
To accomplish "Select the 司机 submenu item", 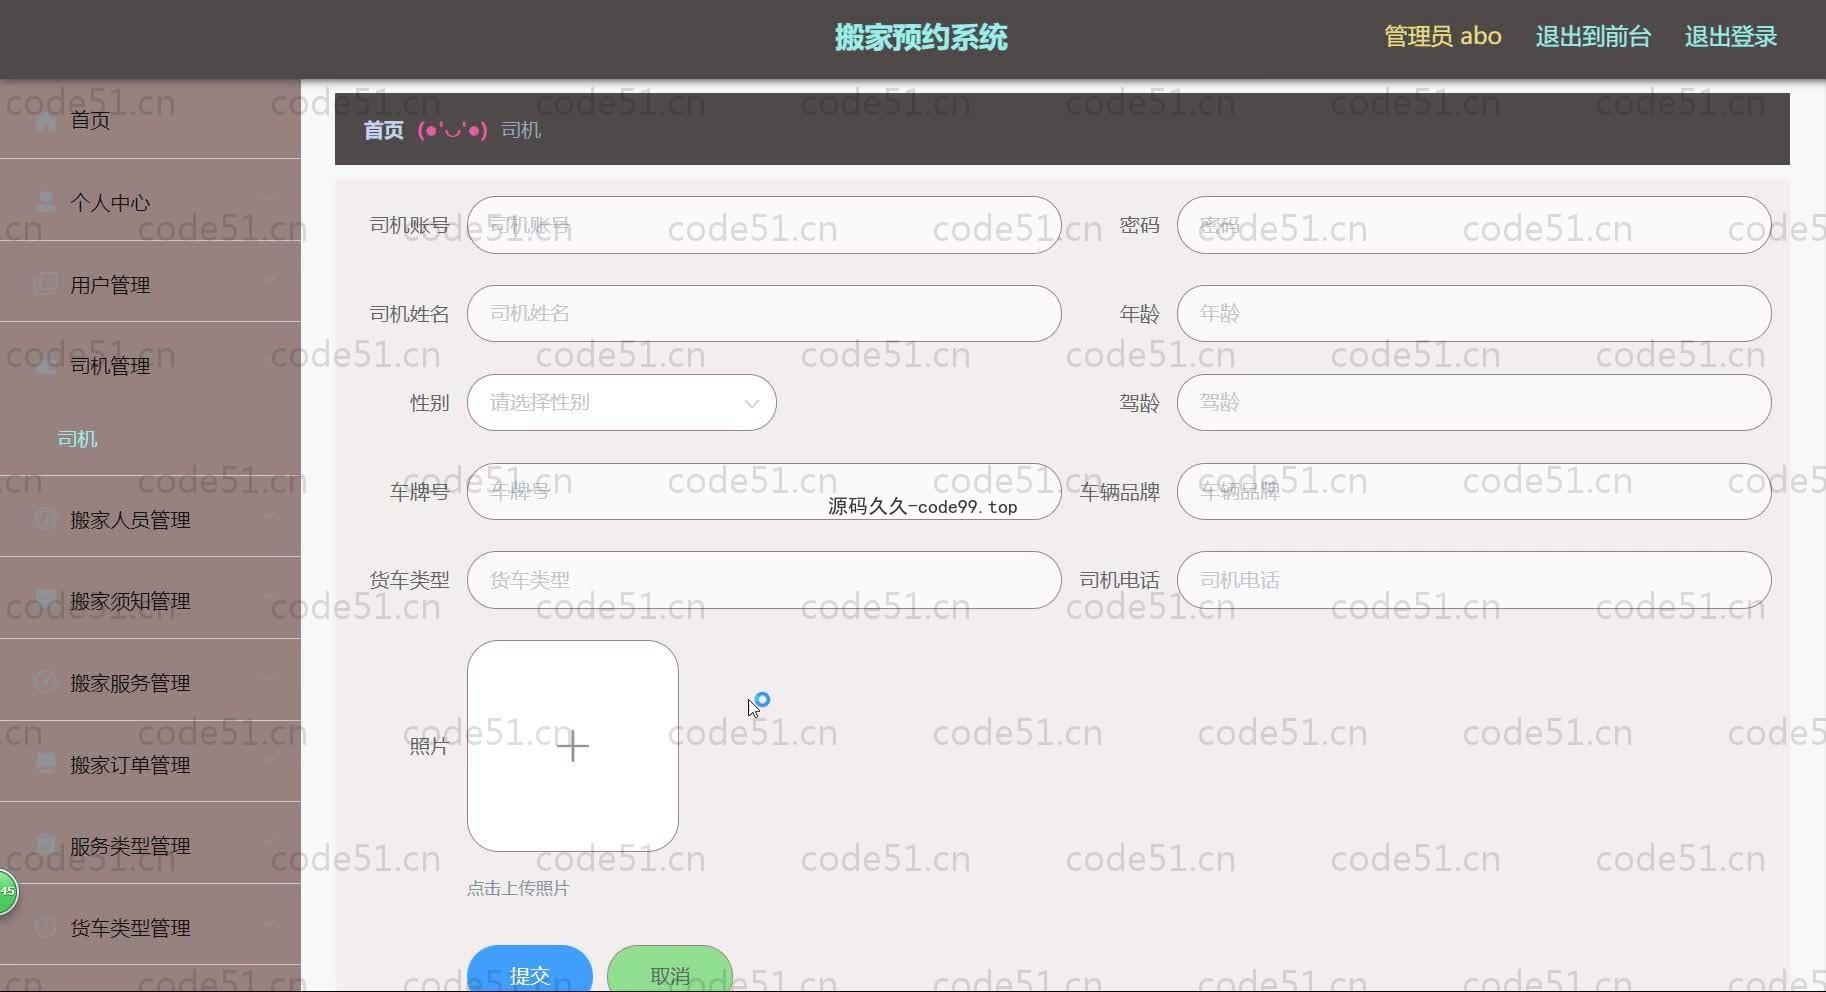I will point(77,439).
